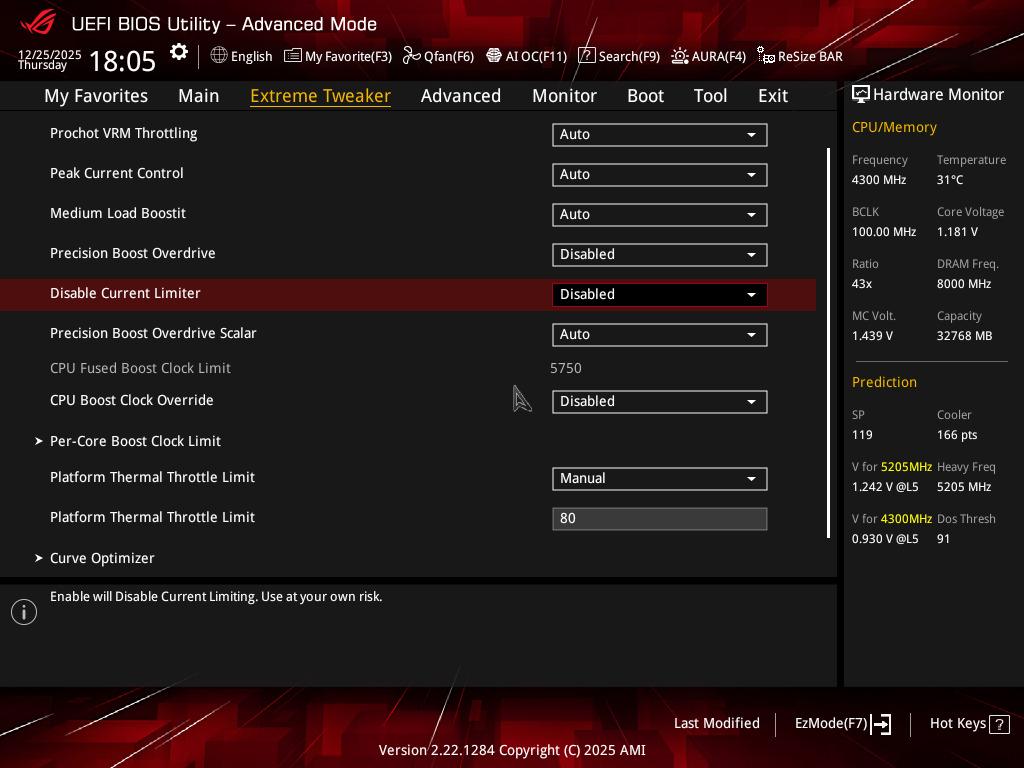This screenshot has height=768, width=1024.
Task: Go to the Monitor tab
Action: click(564, 96)
